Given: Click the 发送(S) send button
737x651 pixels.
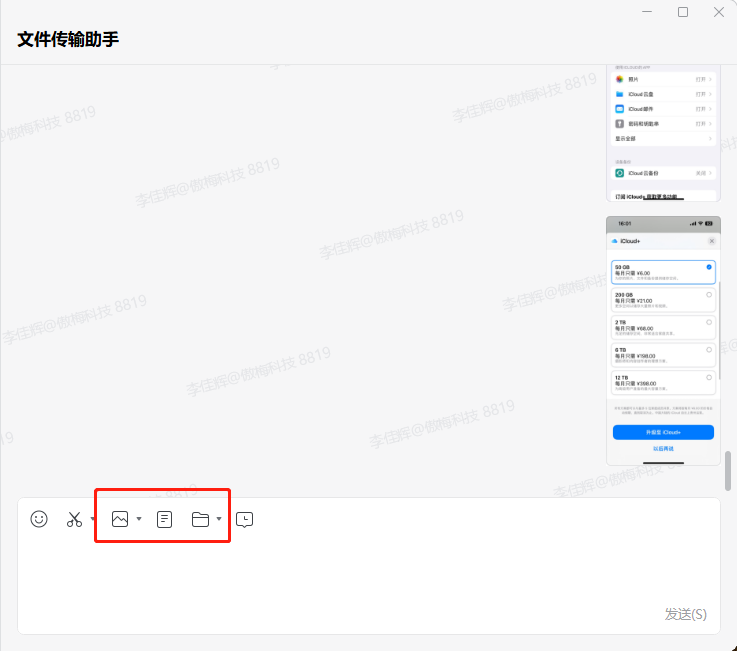Looking at the screenshot, I should (x=685, y=614).
